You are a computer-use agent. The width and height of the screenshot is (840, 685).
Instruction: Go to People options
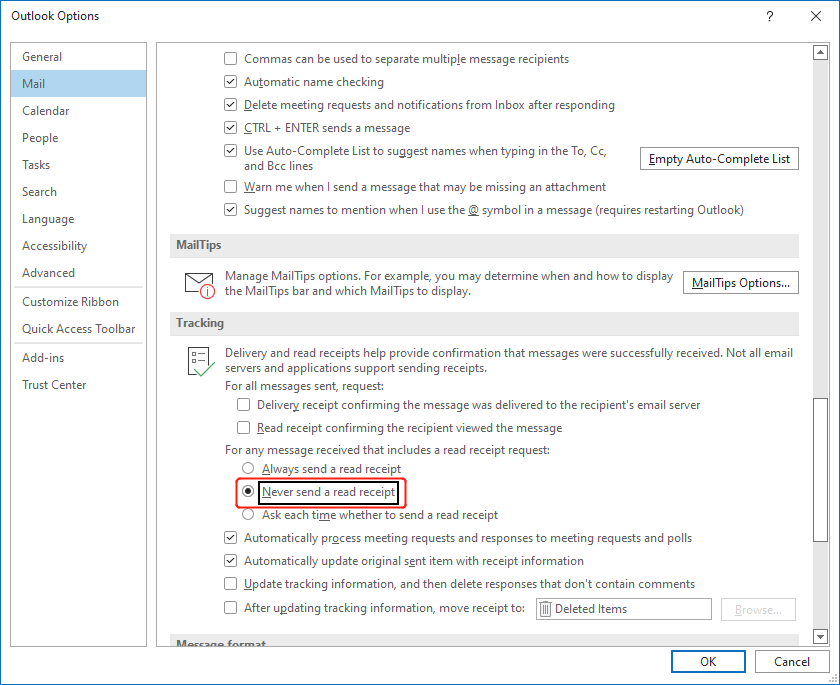click(x=78, y=138)
